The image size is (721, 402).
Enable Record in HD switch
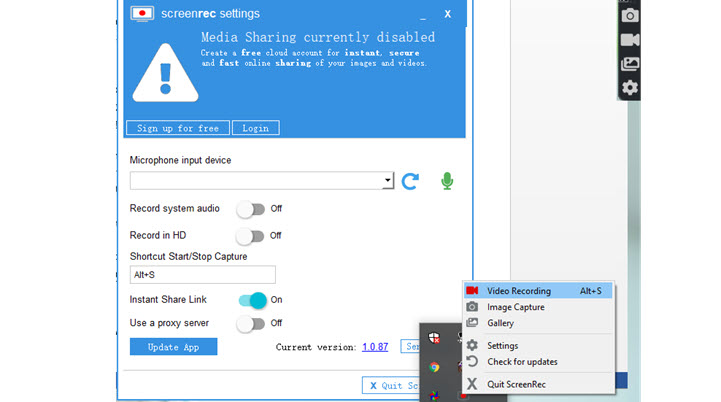(x=251, y=235)
